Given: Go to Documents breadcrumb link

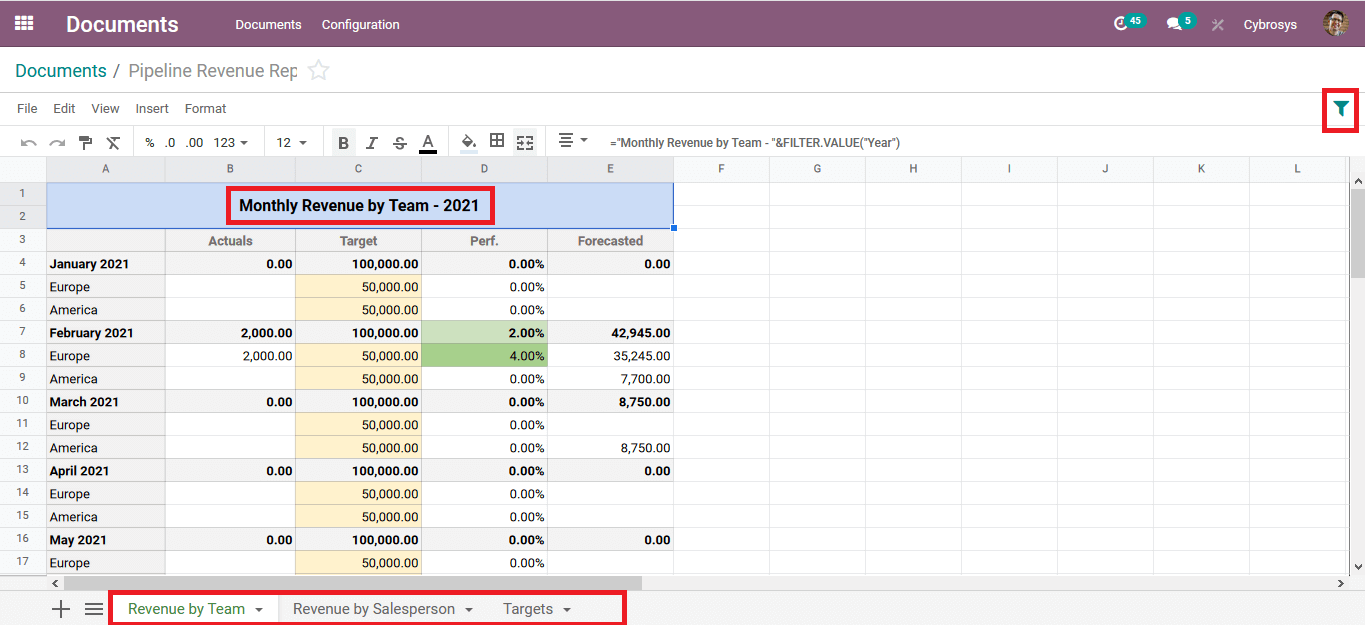Looking at the screenshot, I should [x=61, y=71].
